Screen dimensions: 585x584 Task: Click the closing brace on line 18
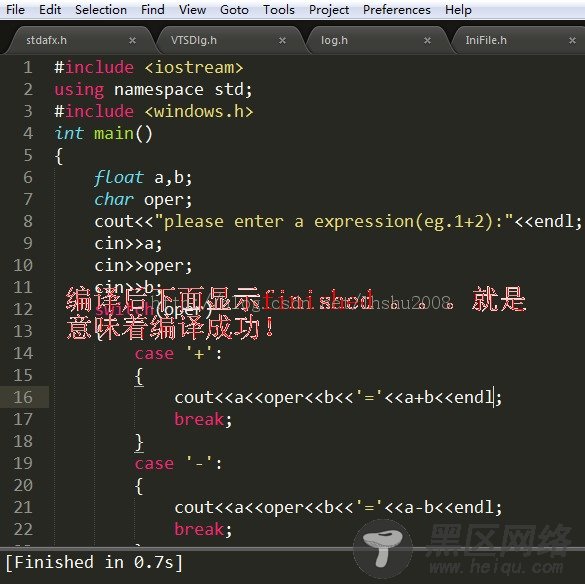[139, 442]
